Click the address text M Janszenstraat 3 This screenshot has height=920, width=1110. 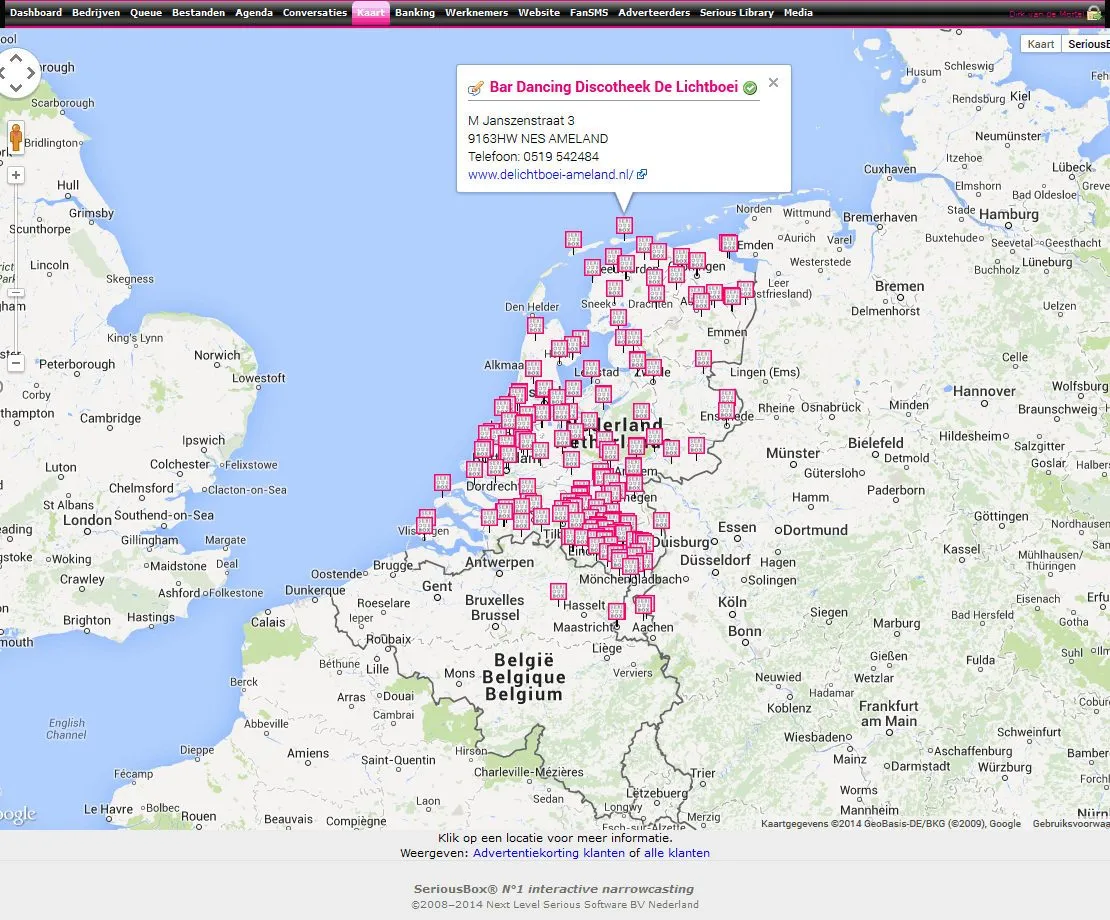[x=521, y=120]
